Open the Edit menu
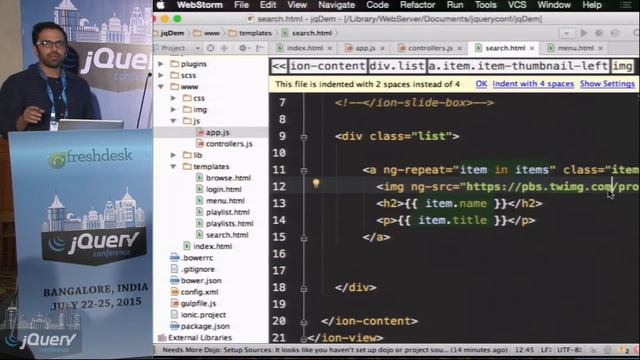Screen dimensions: 640x360 coord(268,5)
